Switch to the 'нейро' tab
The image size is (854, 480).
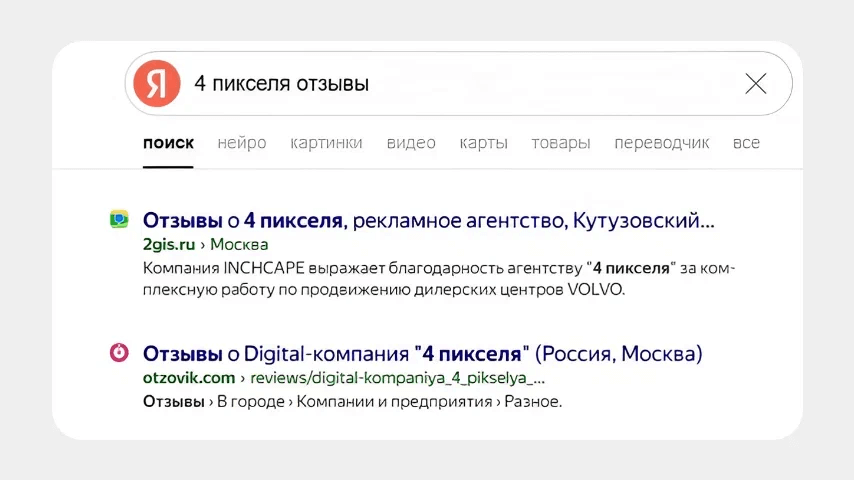pyautogui.click(x=242, y=143)
